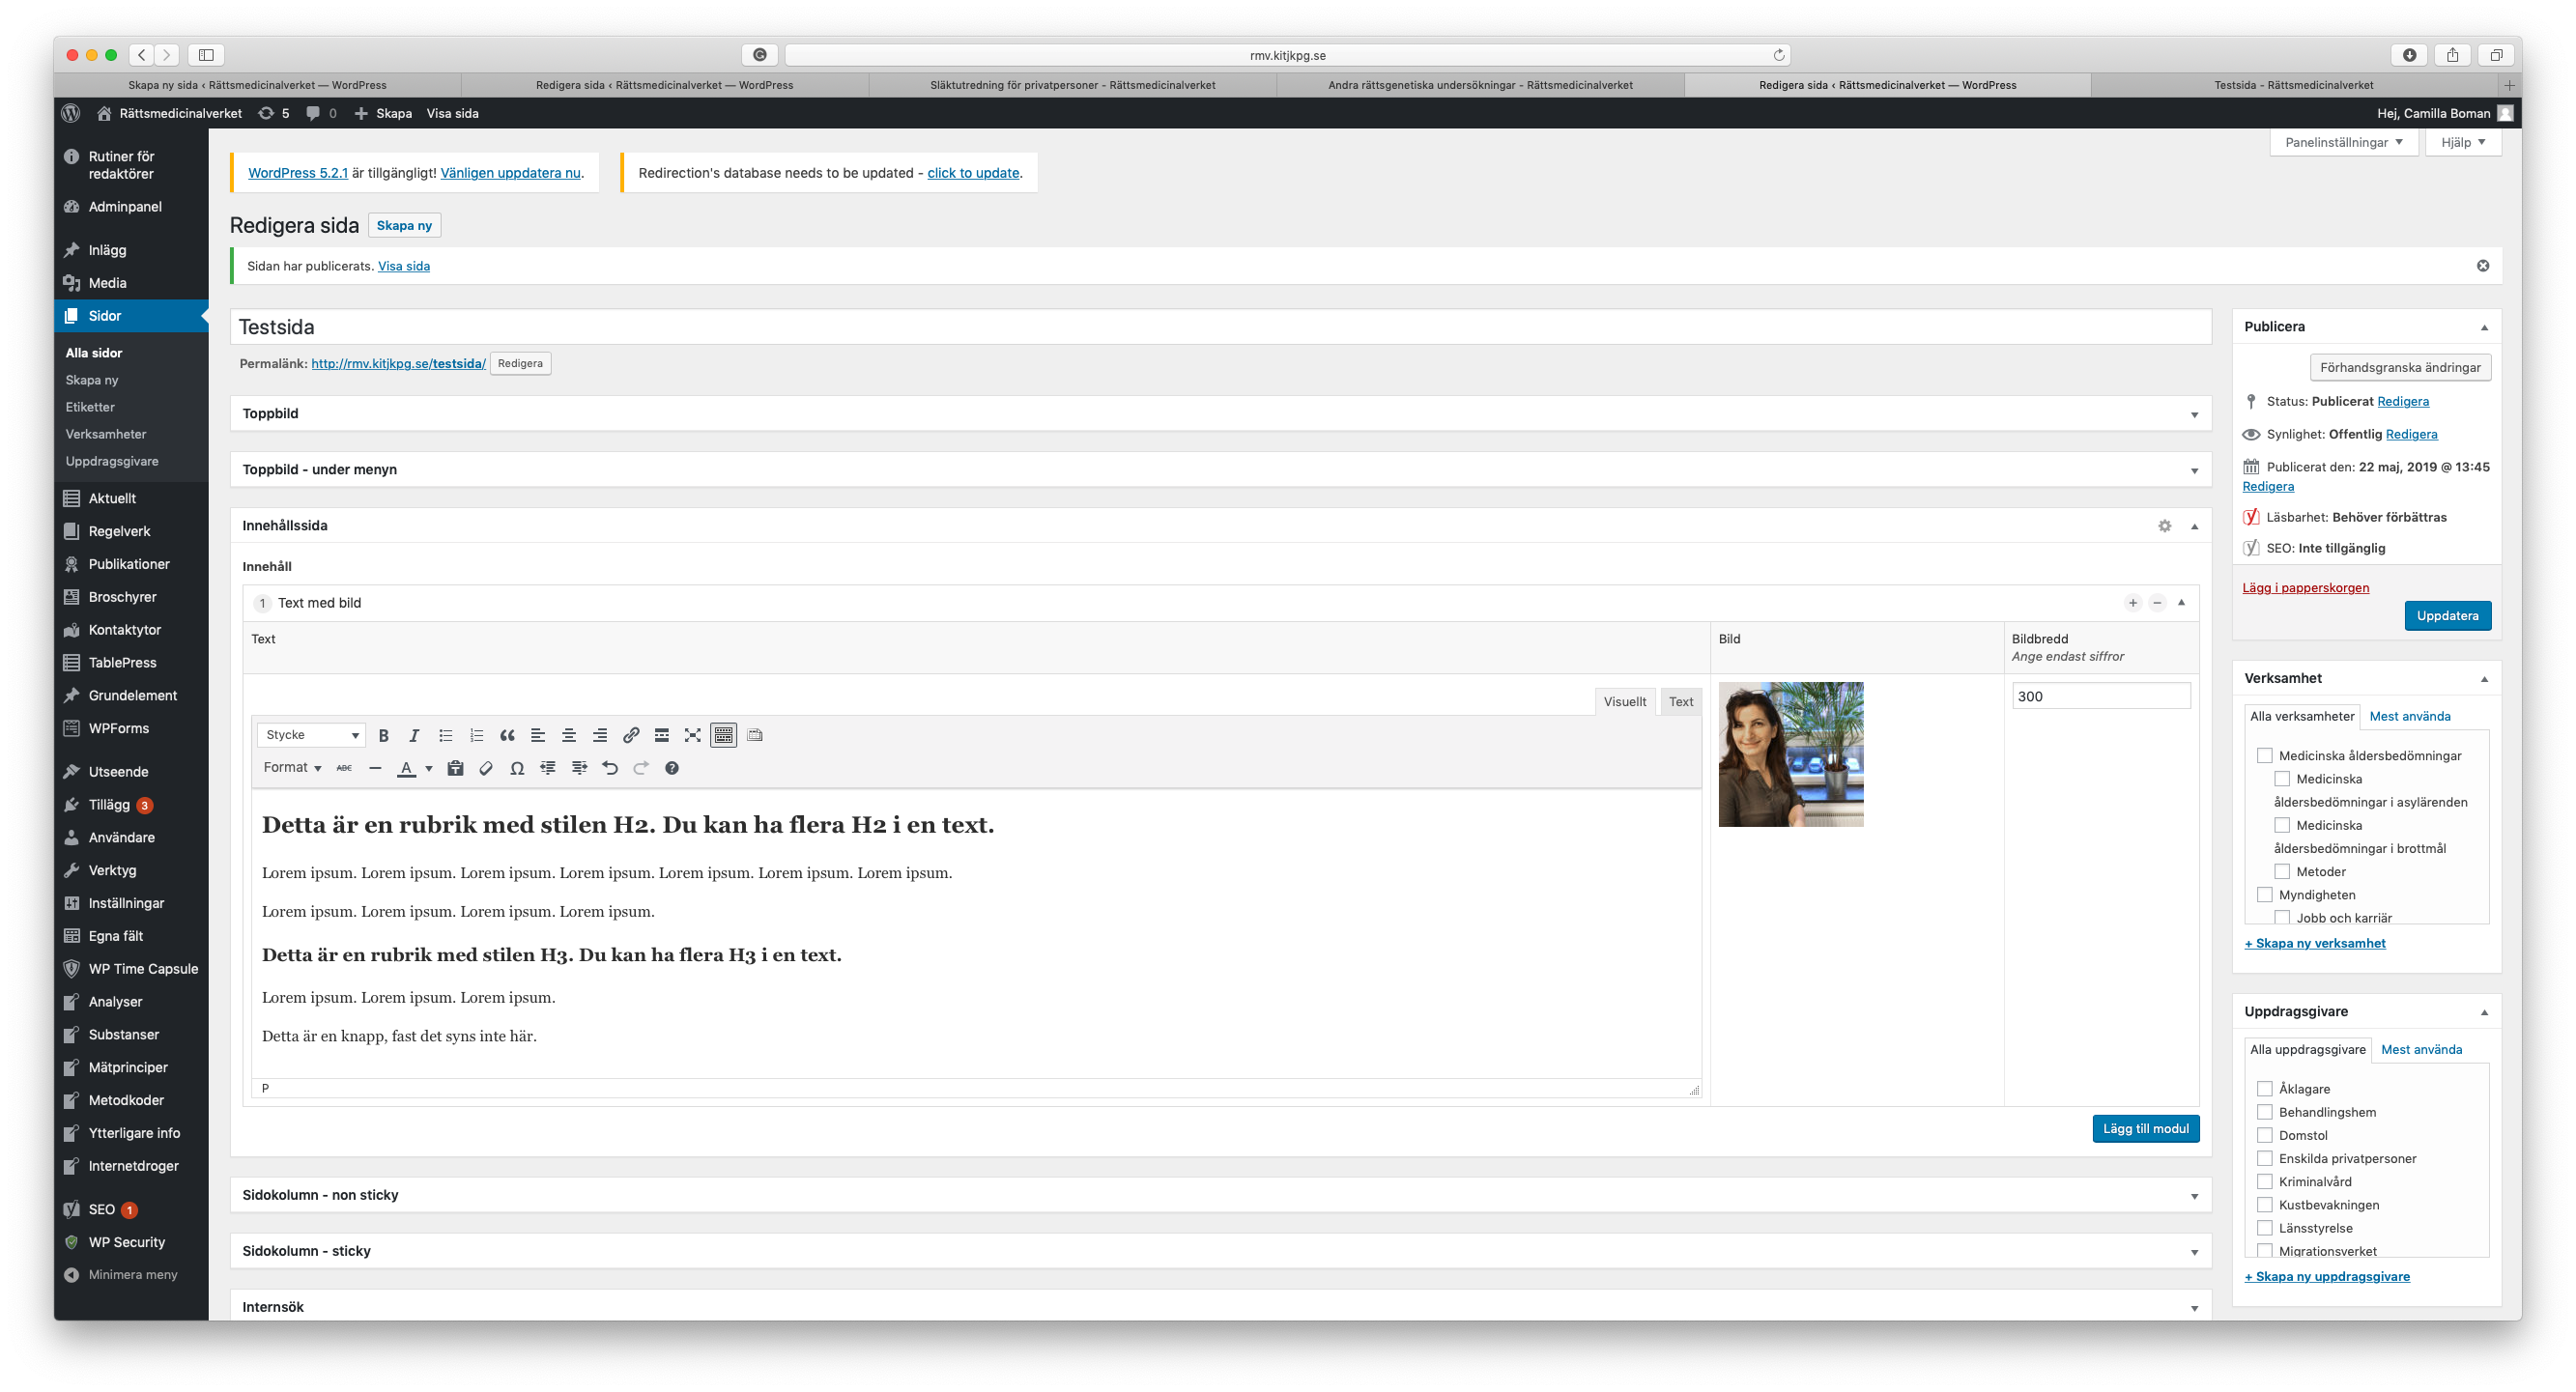Click the 'Skapa ny' button beside Redigera sida
This screenshot has height=1392, width=2576.
pyautogui.click(x=404, y=226)
